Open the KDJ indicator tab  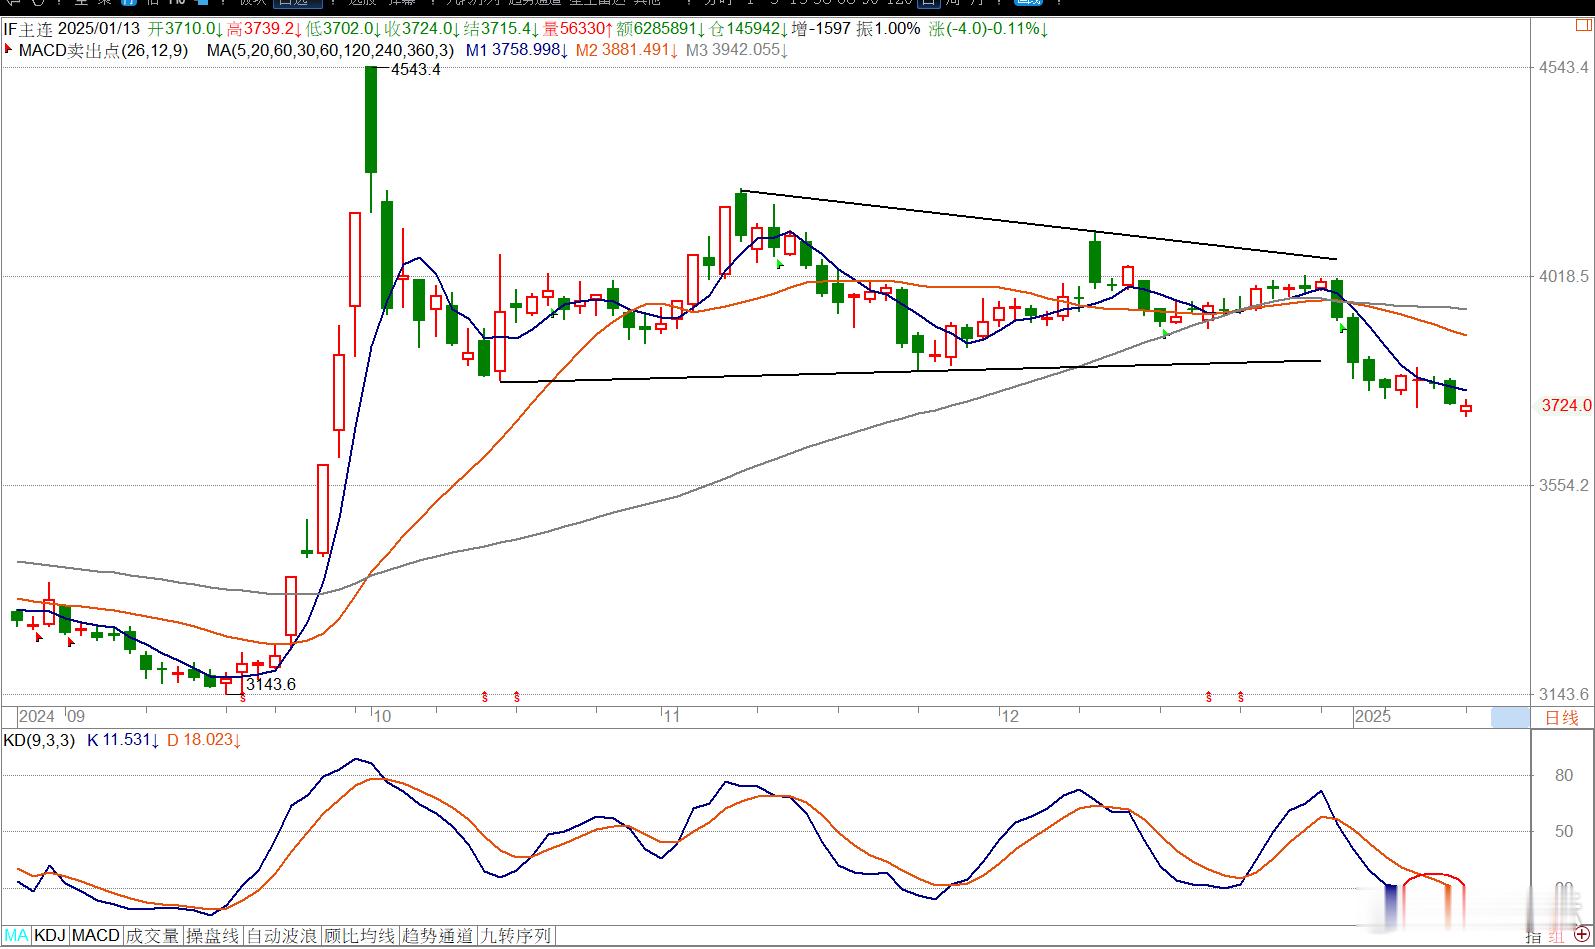point(50,936)
